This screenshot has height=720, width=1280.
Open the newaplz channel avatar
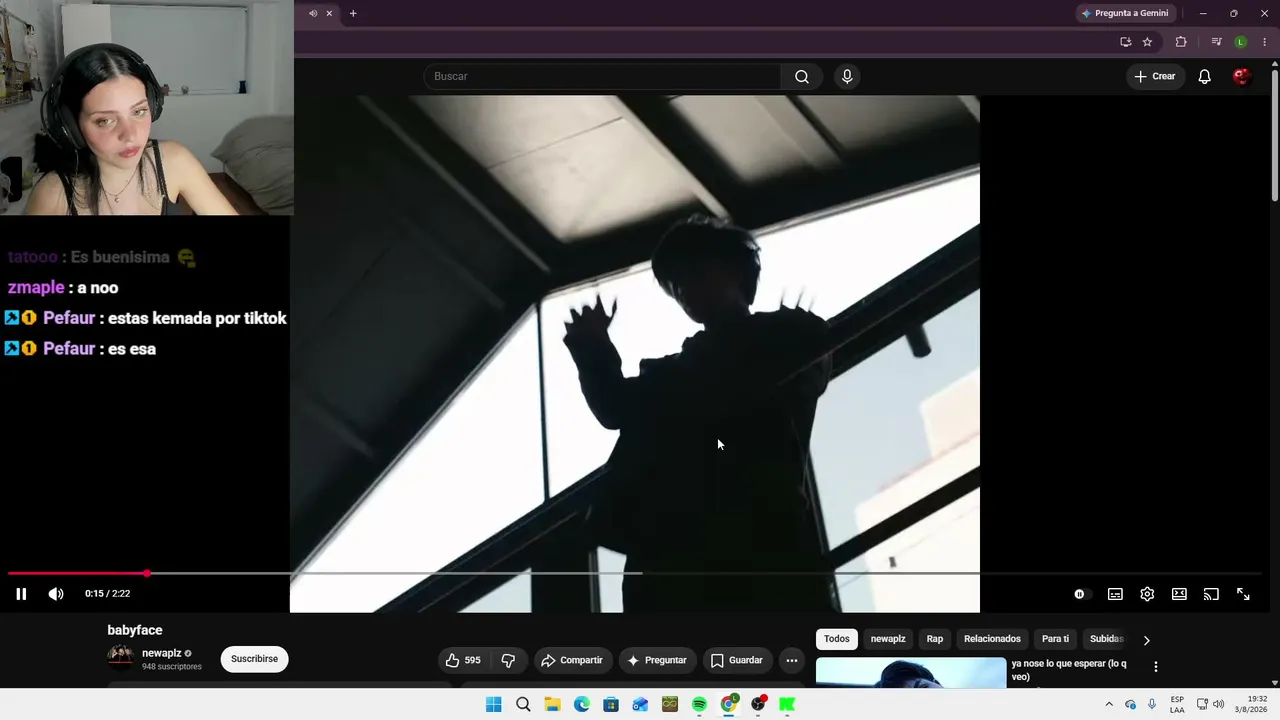pyautogui.click(x=120, y=657)
